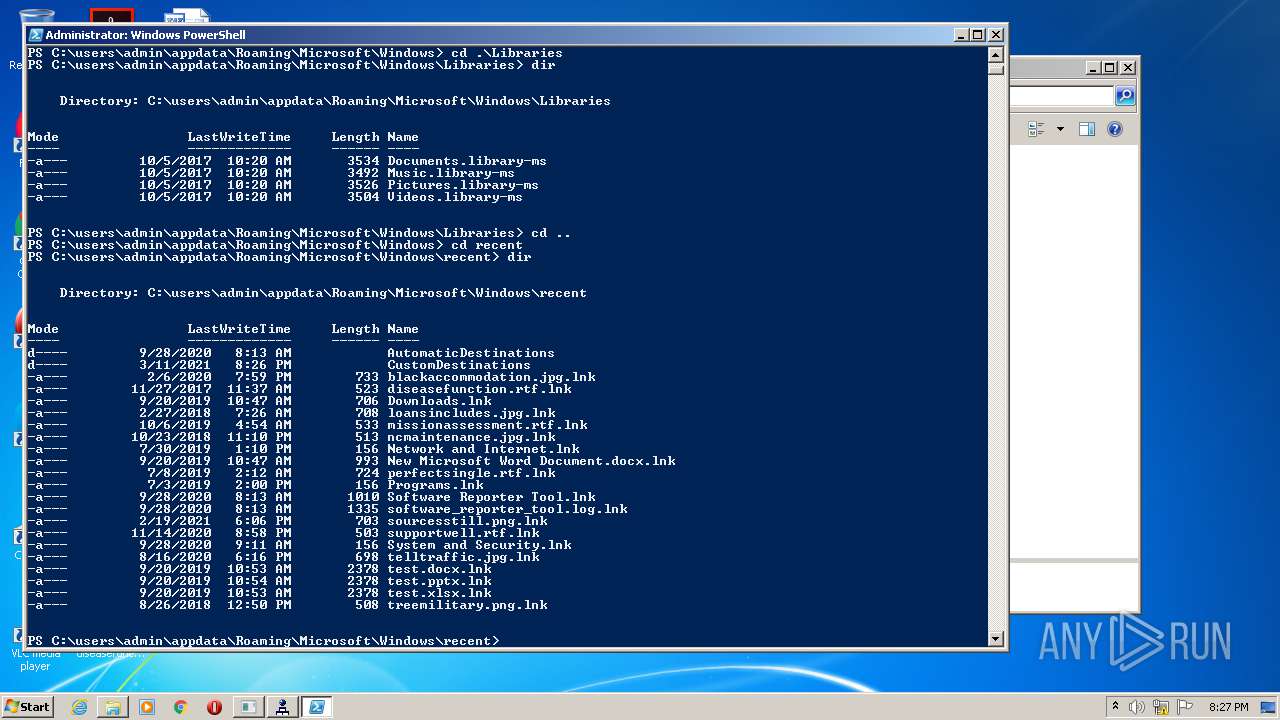Click the PowerShell scrollbar down arrow
Screen dimensions: 1280x720
995,638
